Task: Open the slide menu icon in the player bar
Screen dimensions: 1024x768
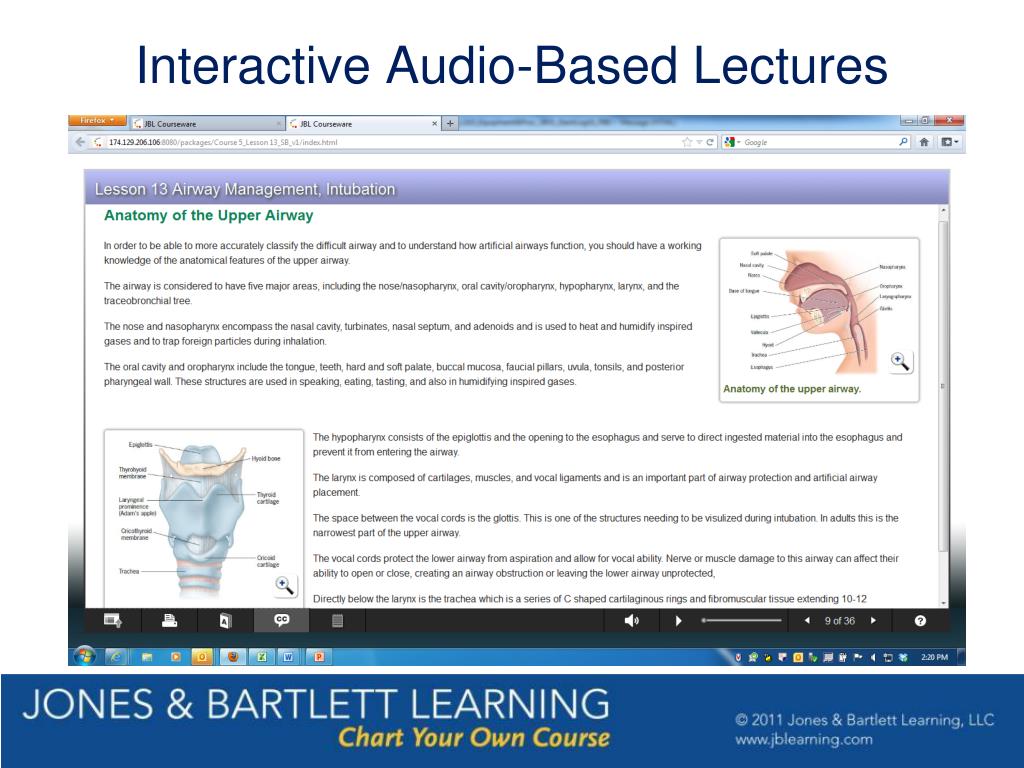Action: tap(113, 621)
